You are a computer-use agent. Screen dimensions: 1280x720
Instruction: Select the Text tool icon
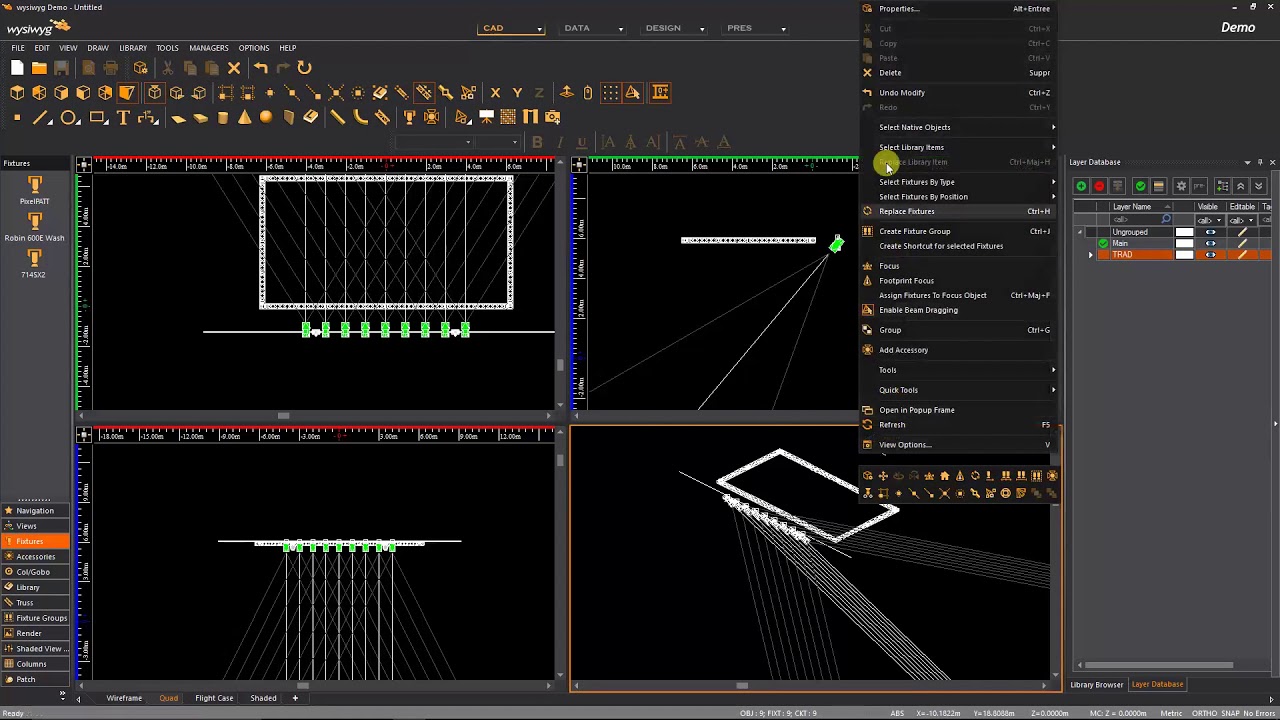124,118
